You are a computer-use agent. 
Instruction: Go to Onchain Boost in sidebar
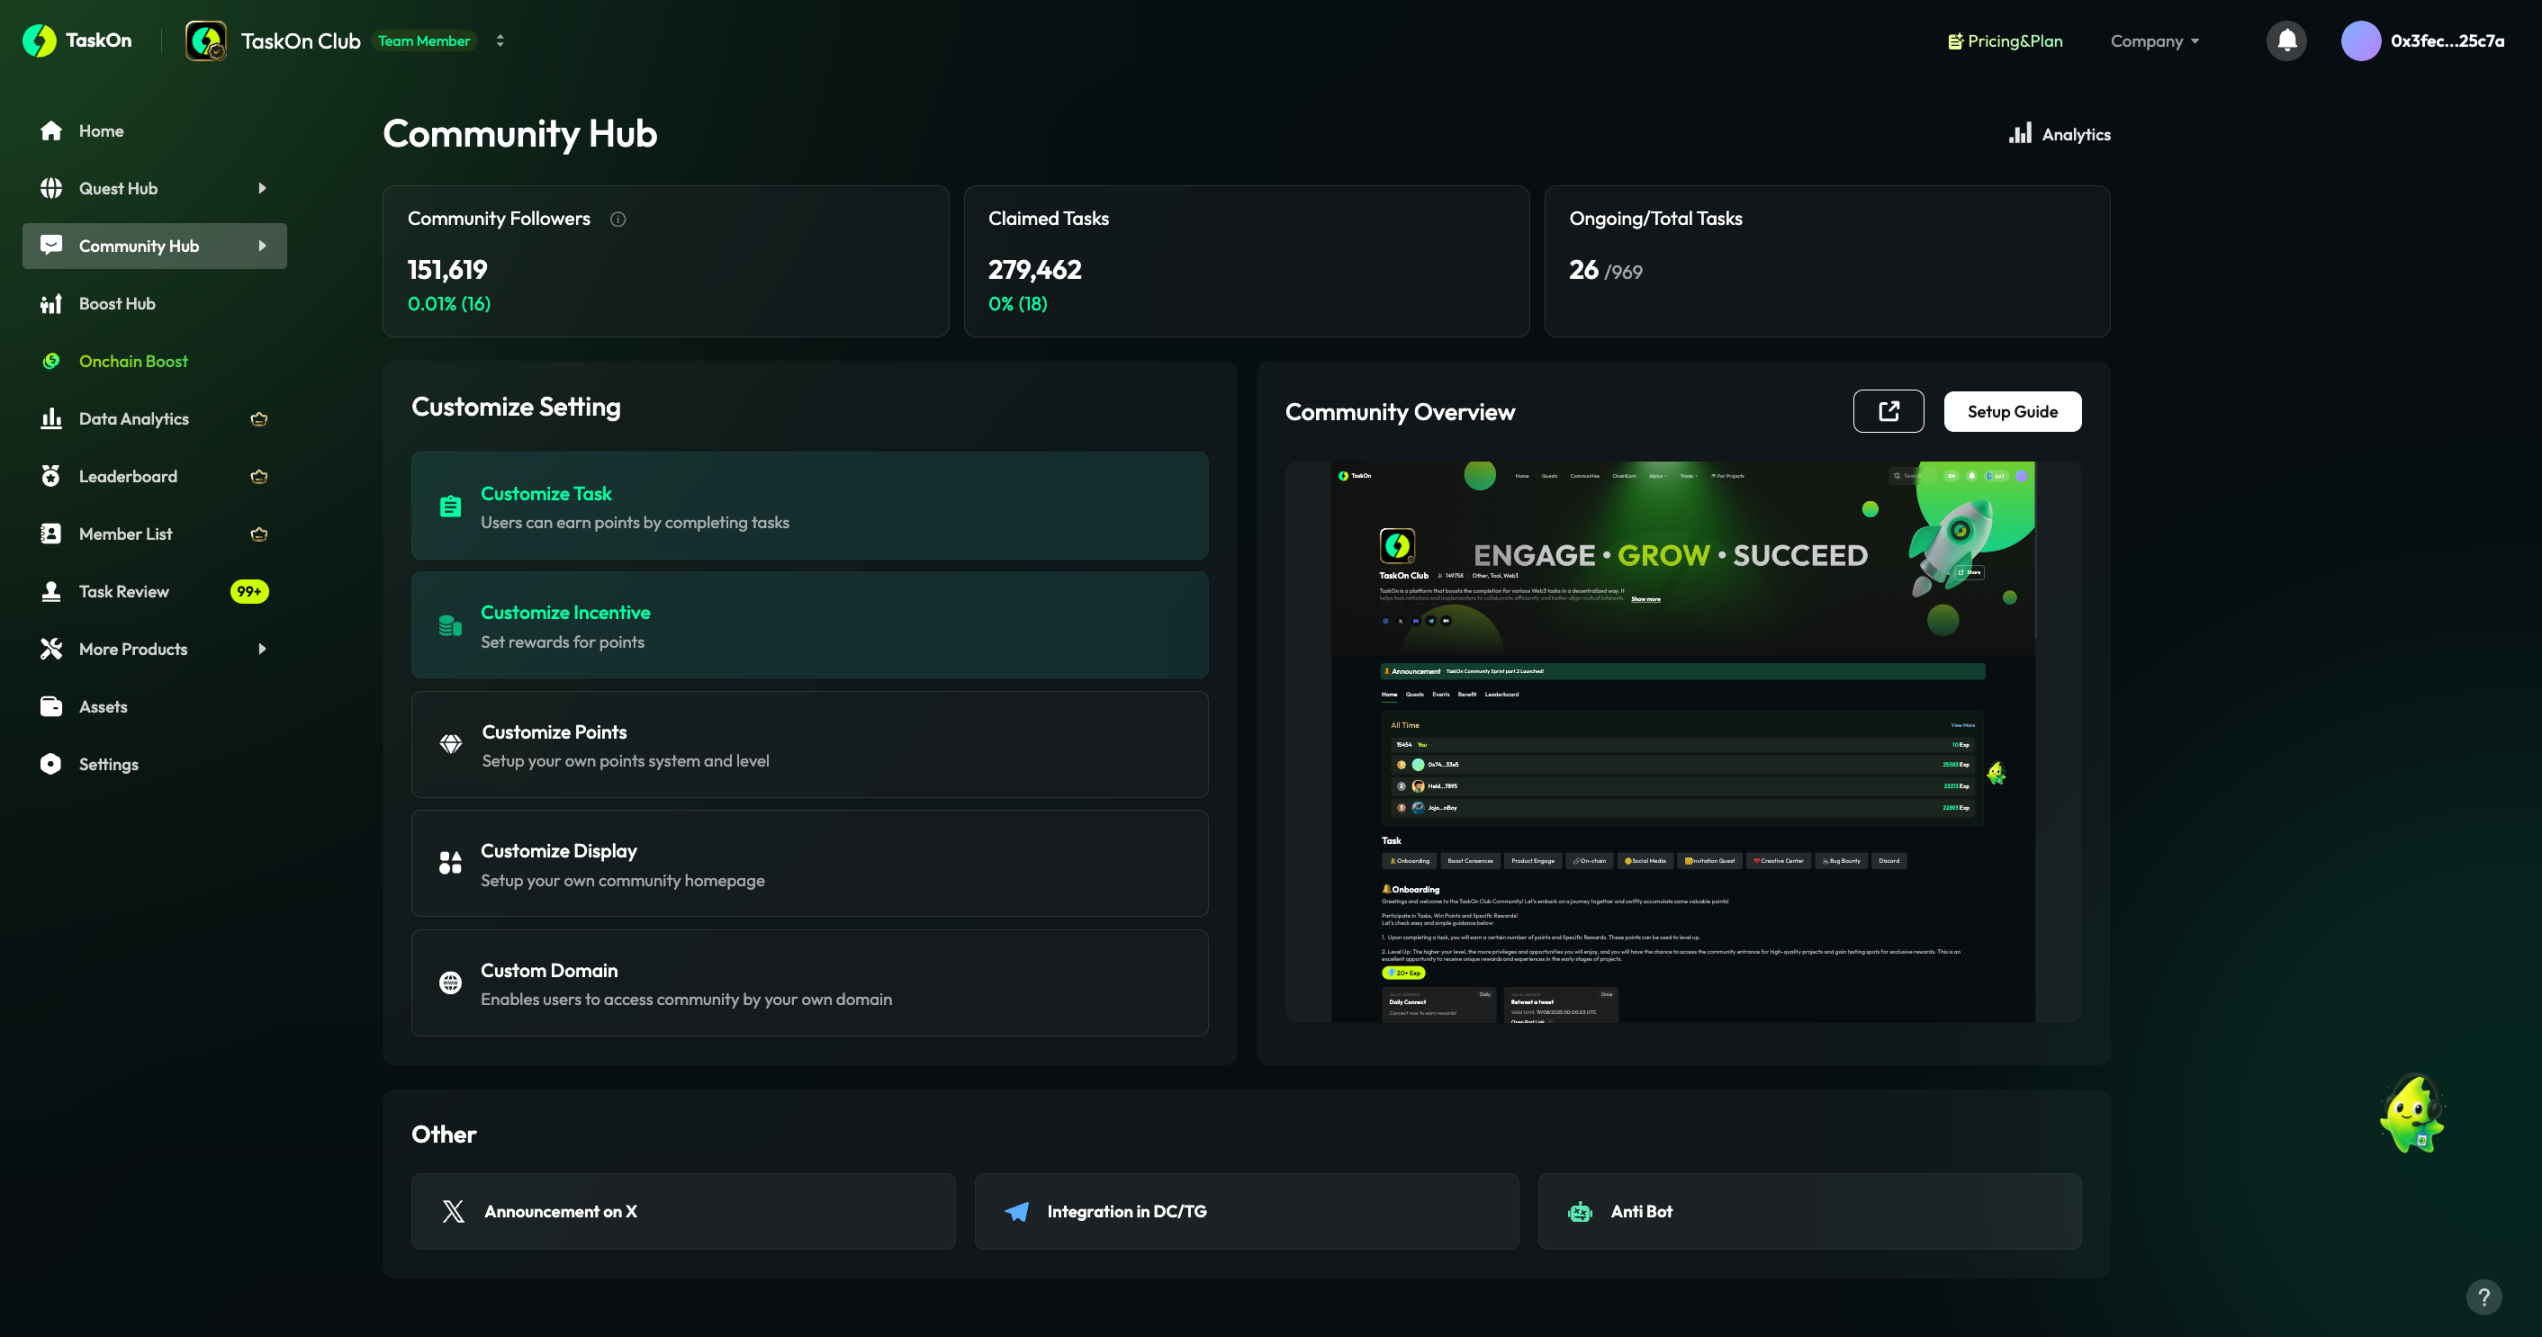pos(133,361)
